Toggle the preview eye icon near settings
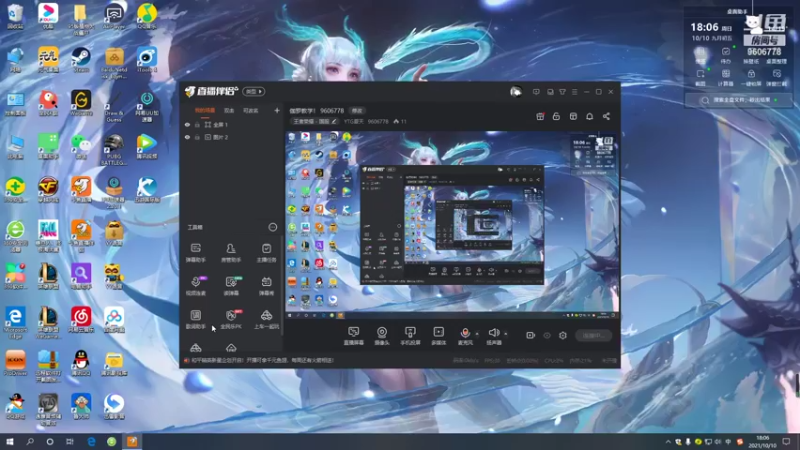The image size is (800, 450). click(x=547, y=335)
